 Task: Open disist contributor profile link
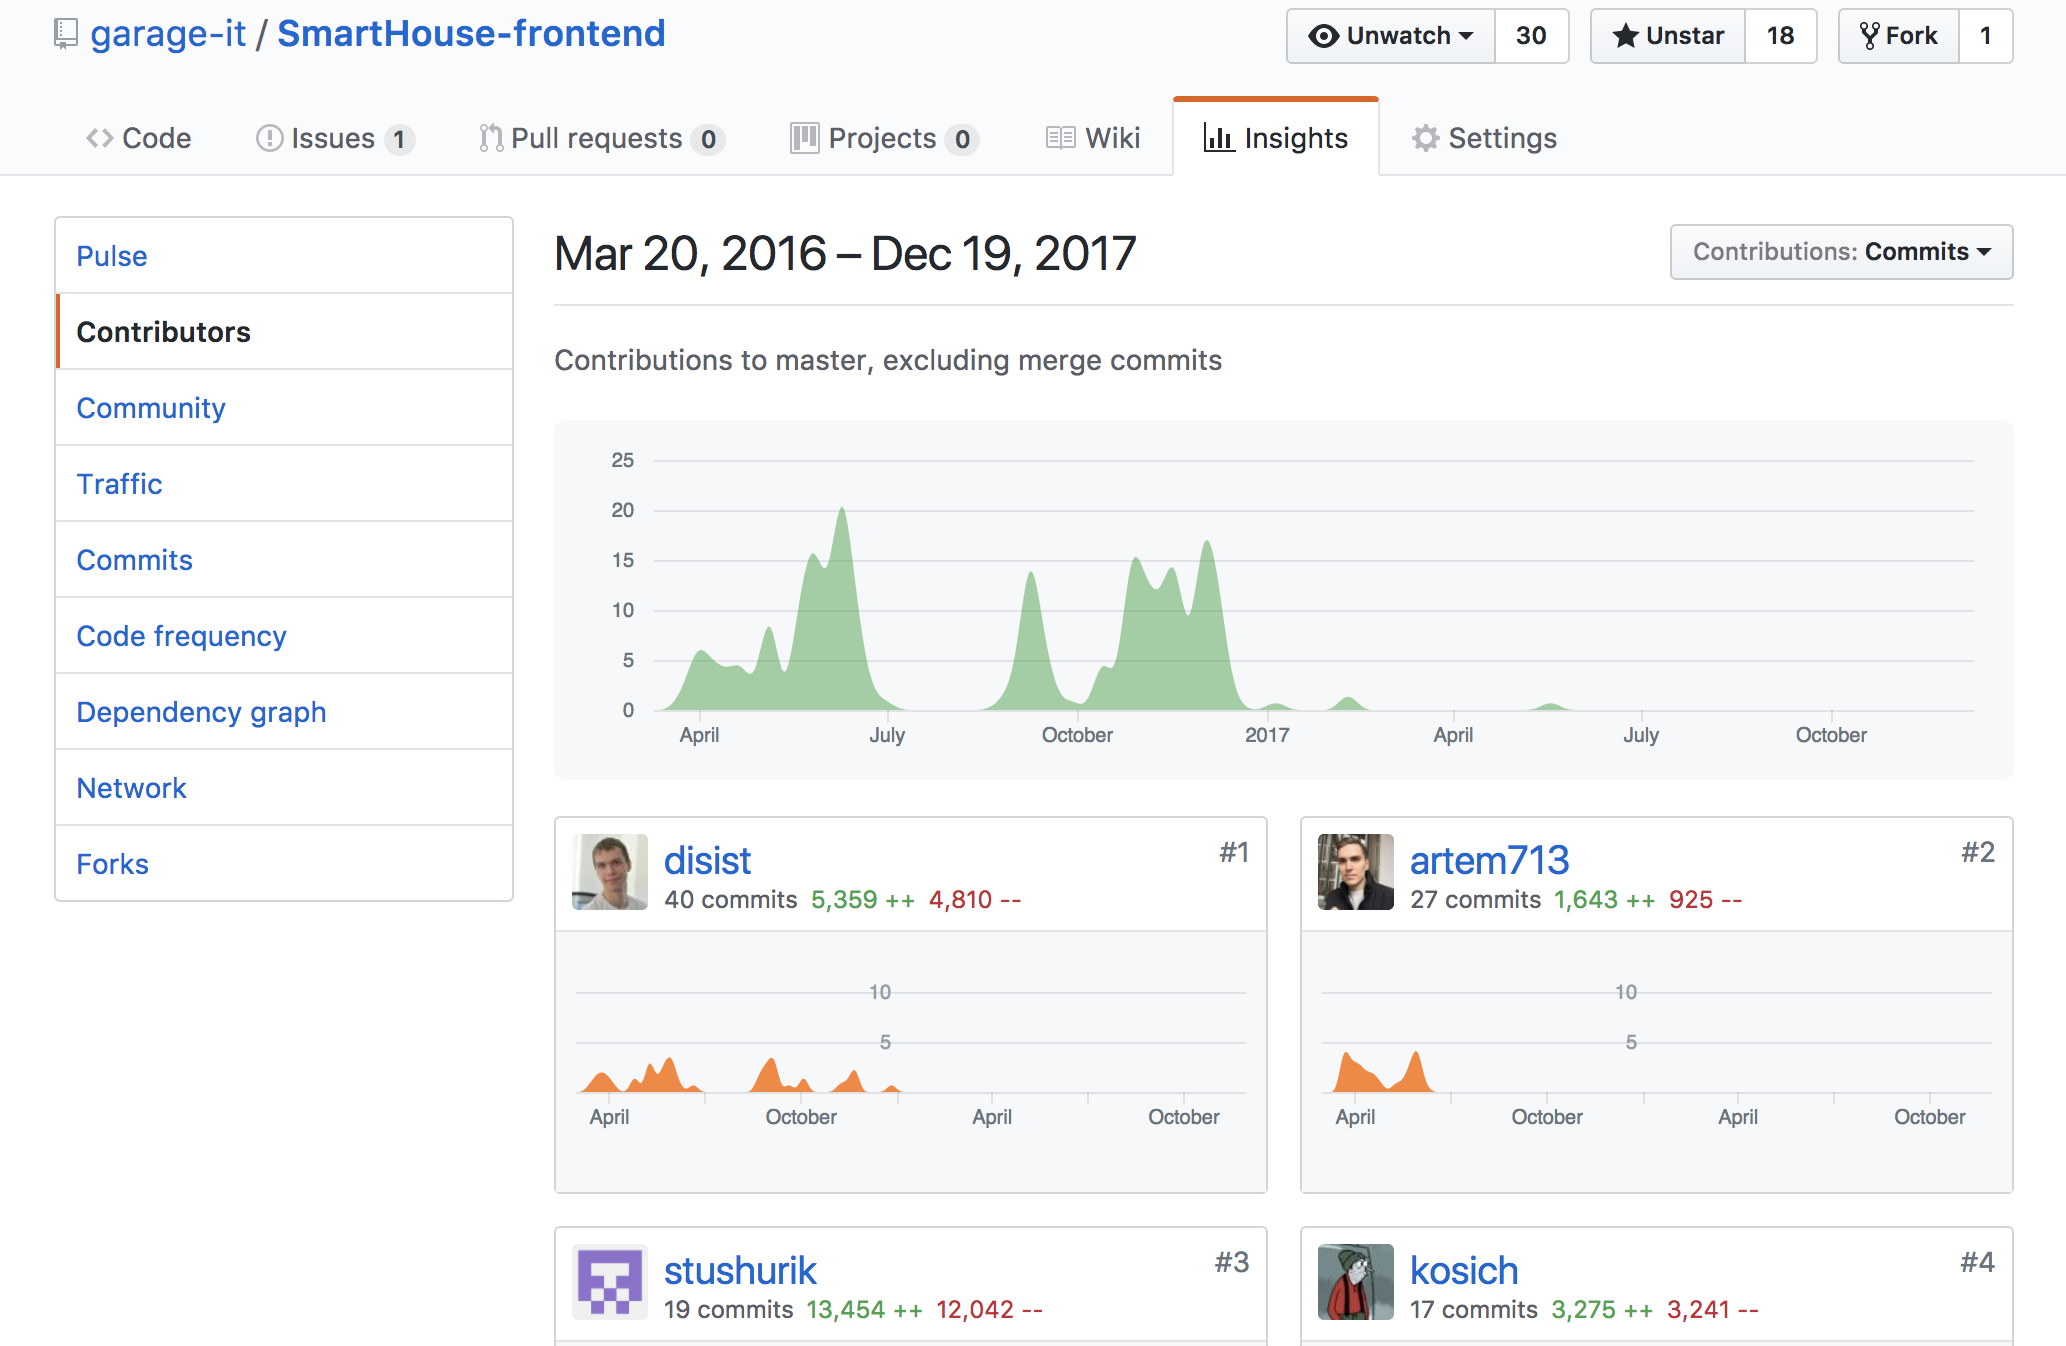[x=707, y=860]
